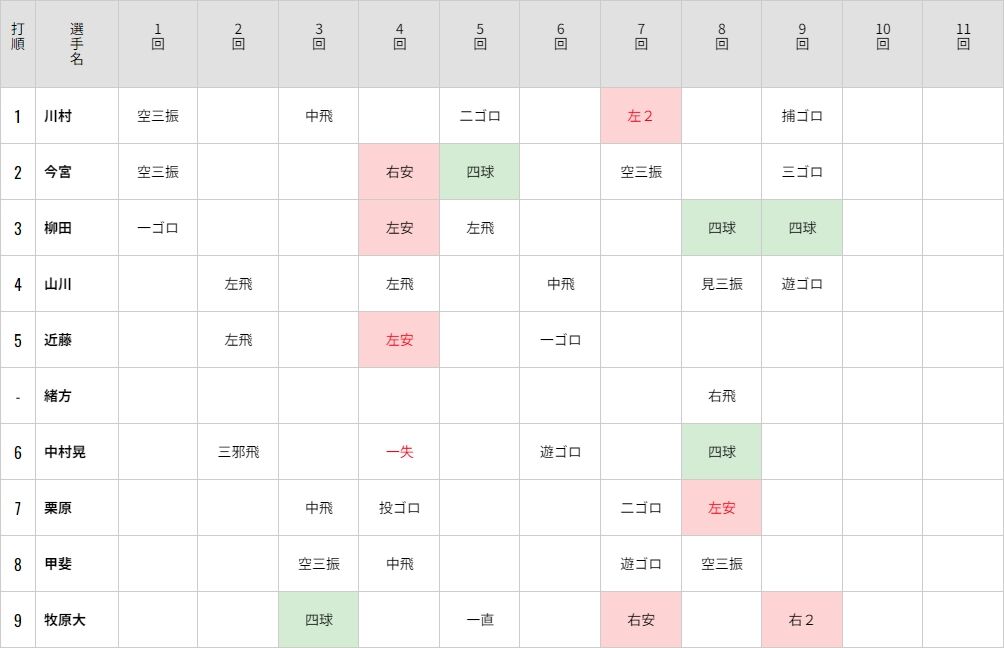This screenshot has height=648, width=1004.
Task: Open player 牧原大 row name
Action: (65, 620)
